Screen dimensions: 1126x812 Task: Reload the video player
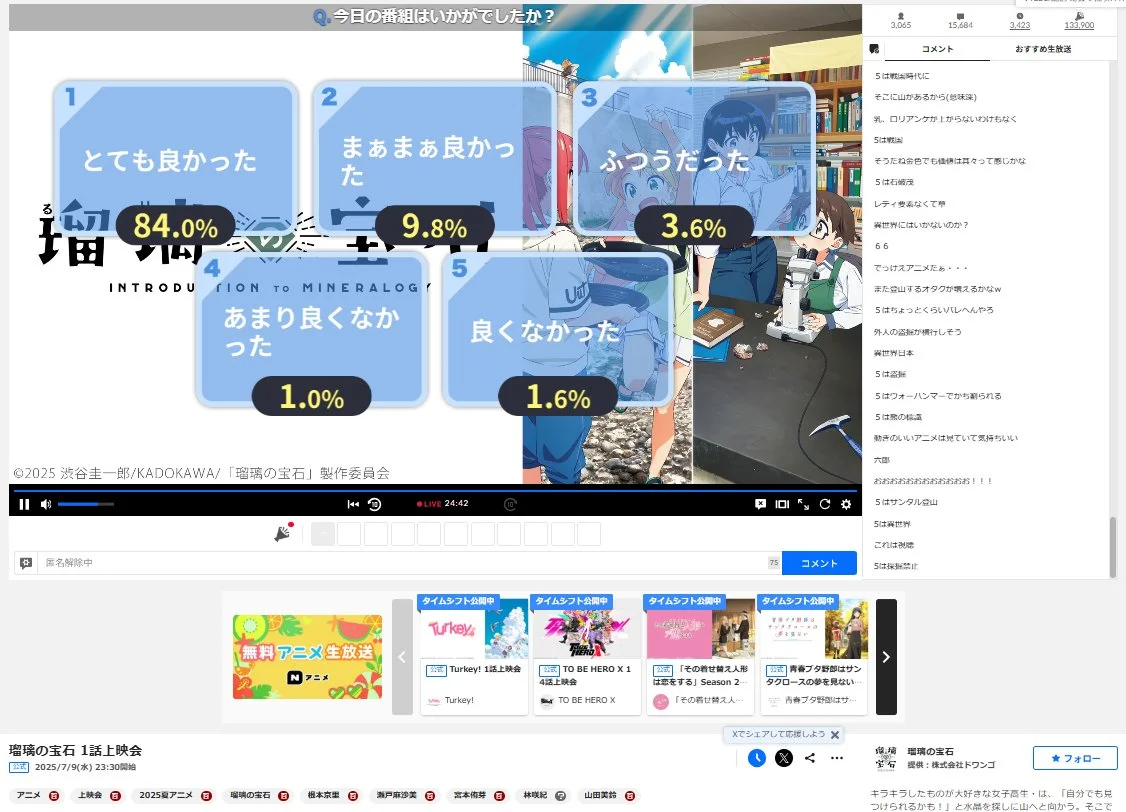tap(825, 504)
